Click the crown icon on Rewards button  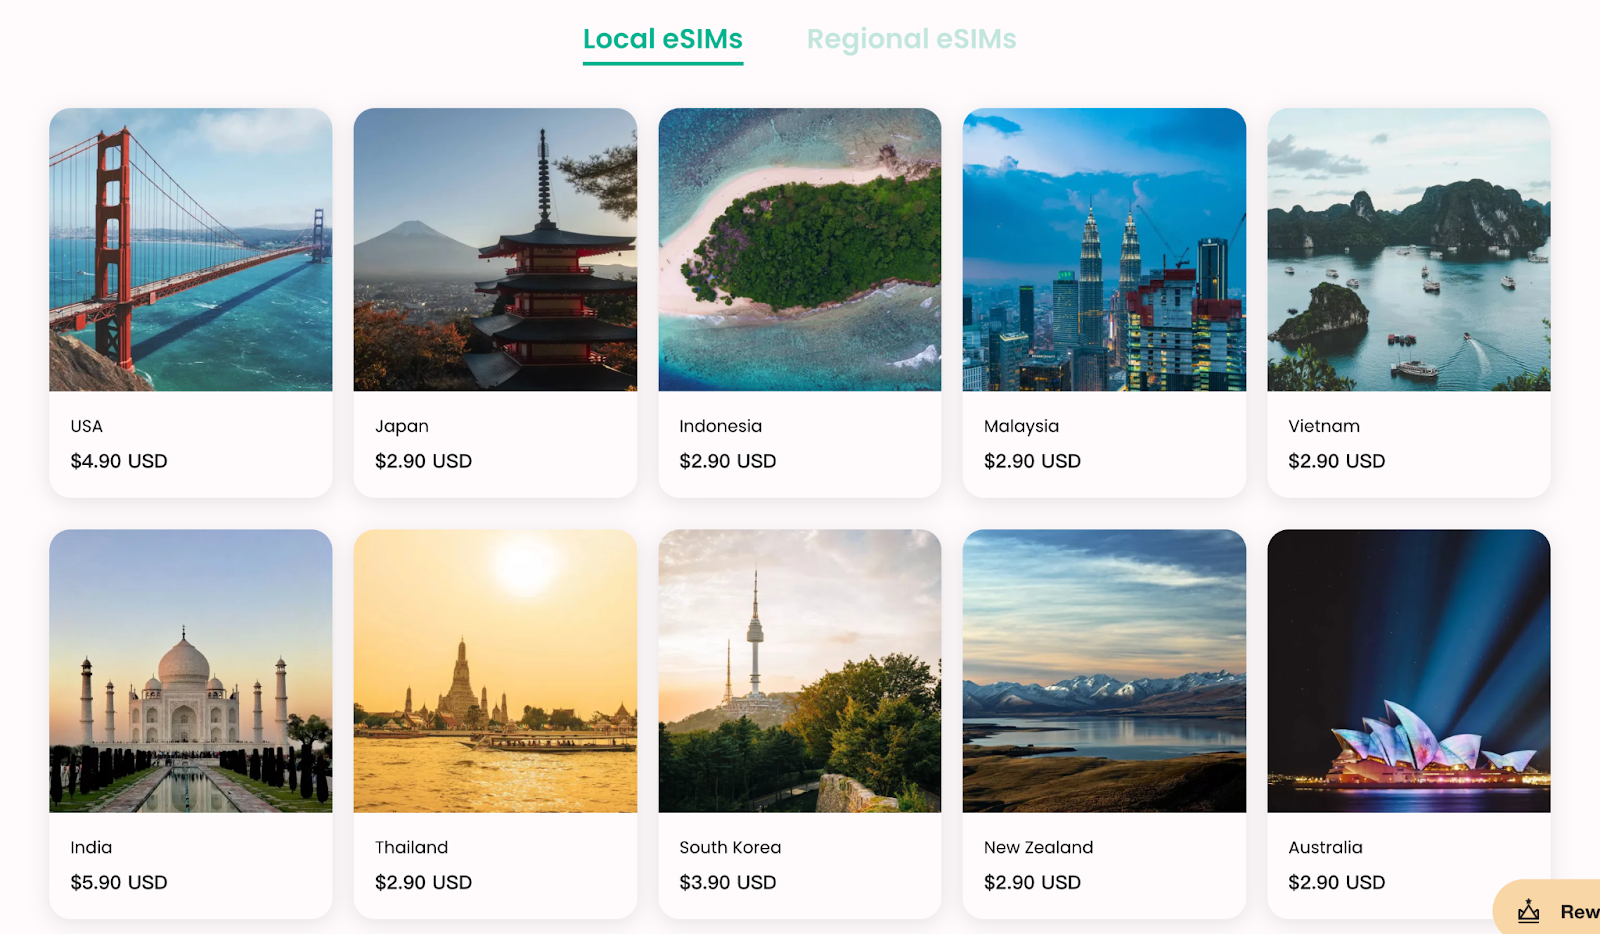(1529, 911)
